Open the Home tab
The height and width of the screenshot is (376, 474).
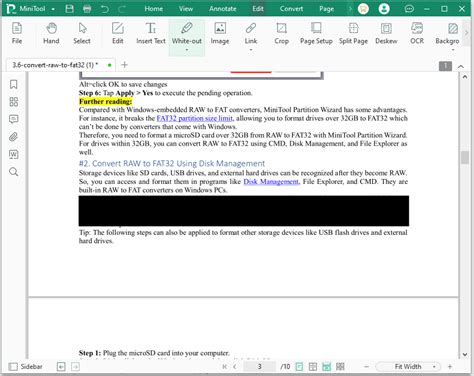[154, 9]
